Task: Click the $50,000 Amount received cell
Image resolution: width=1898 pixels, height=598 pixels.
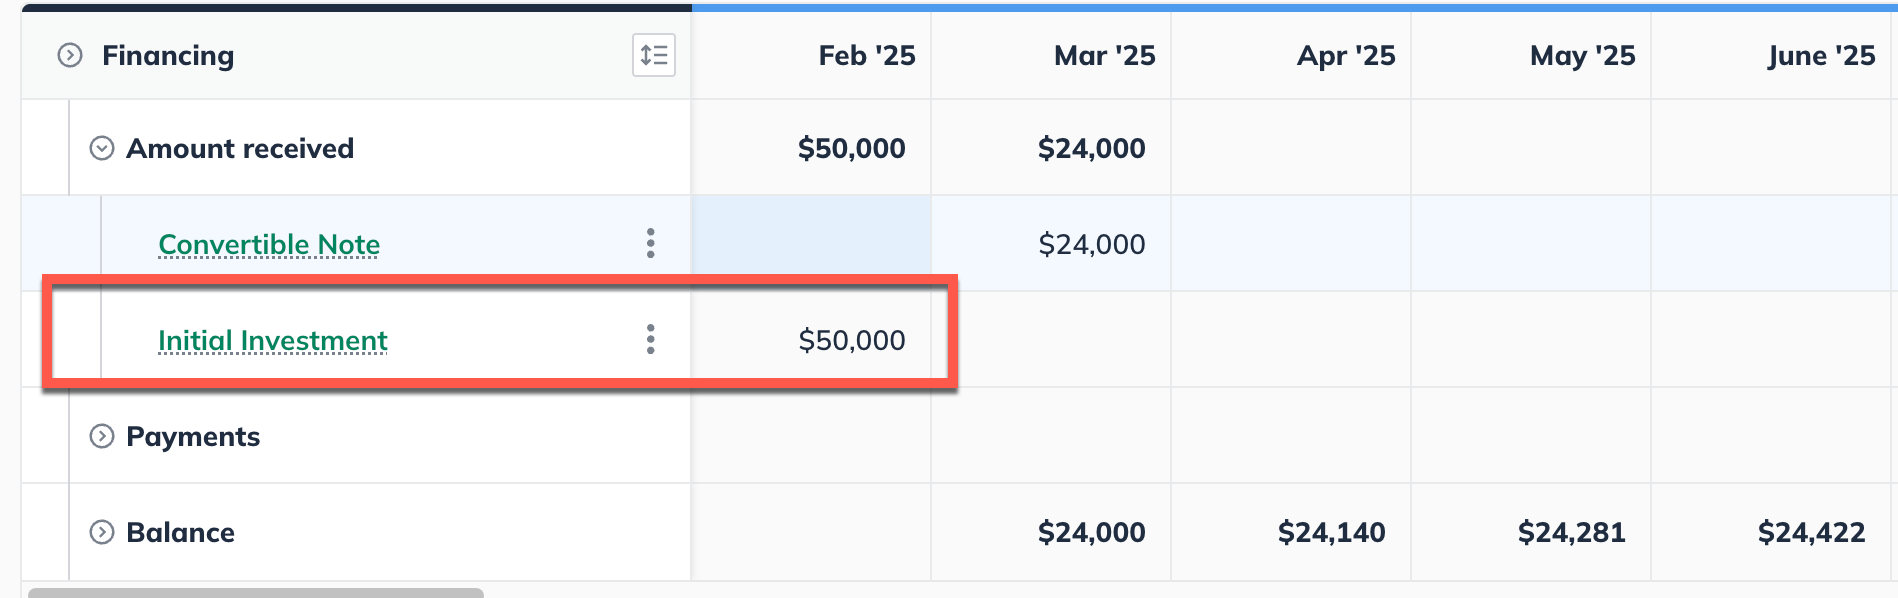Action: pyautogui.click(x=851, y=147)
